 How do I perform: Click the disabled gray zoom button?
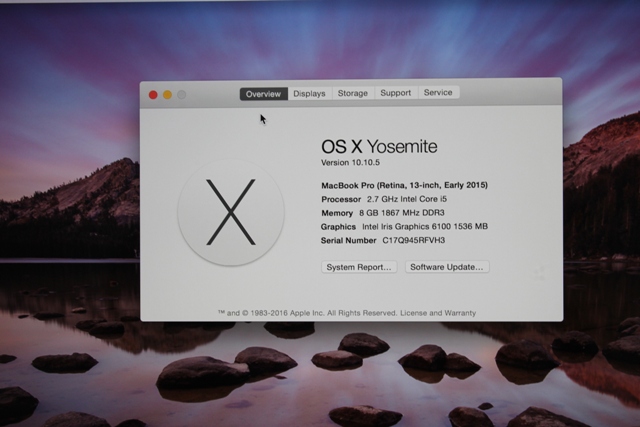pos(182,95)
